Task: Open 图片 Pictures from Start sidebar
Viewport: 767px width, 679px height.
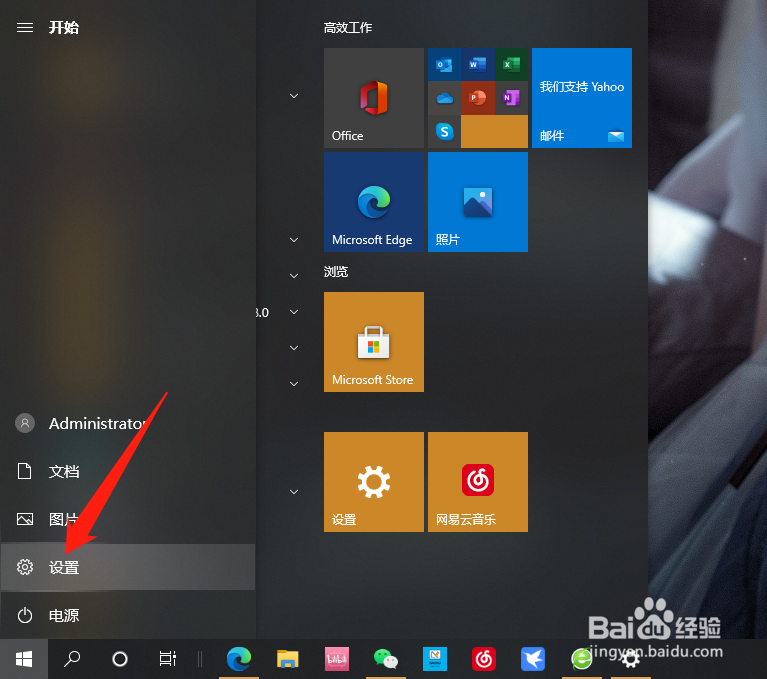Action: [128, 519]
